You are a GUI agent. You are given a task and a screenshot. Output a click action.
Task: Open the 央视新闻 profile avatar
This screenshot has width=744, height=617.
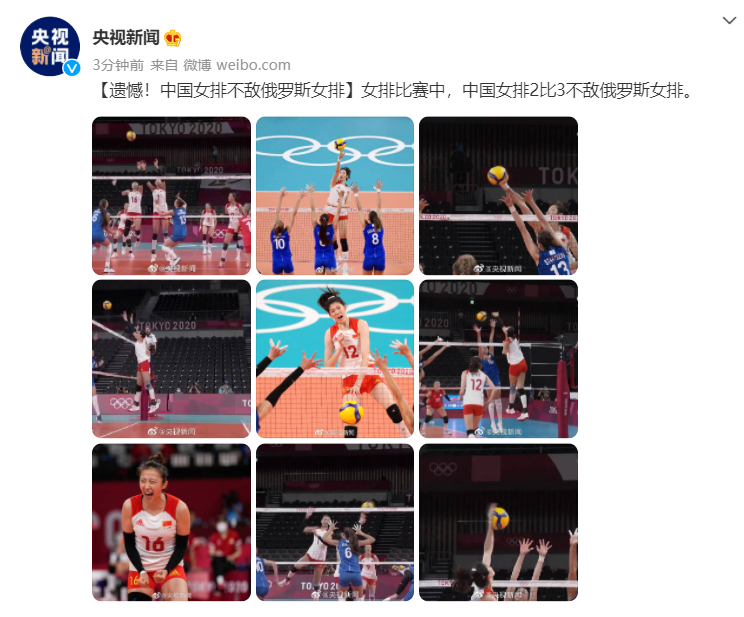coord(50,47)
